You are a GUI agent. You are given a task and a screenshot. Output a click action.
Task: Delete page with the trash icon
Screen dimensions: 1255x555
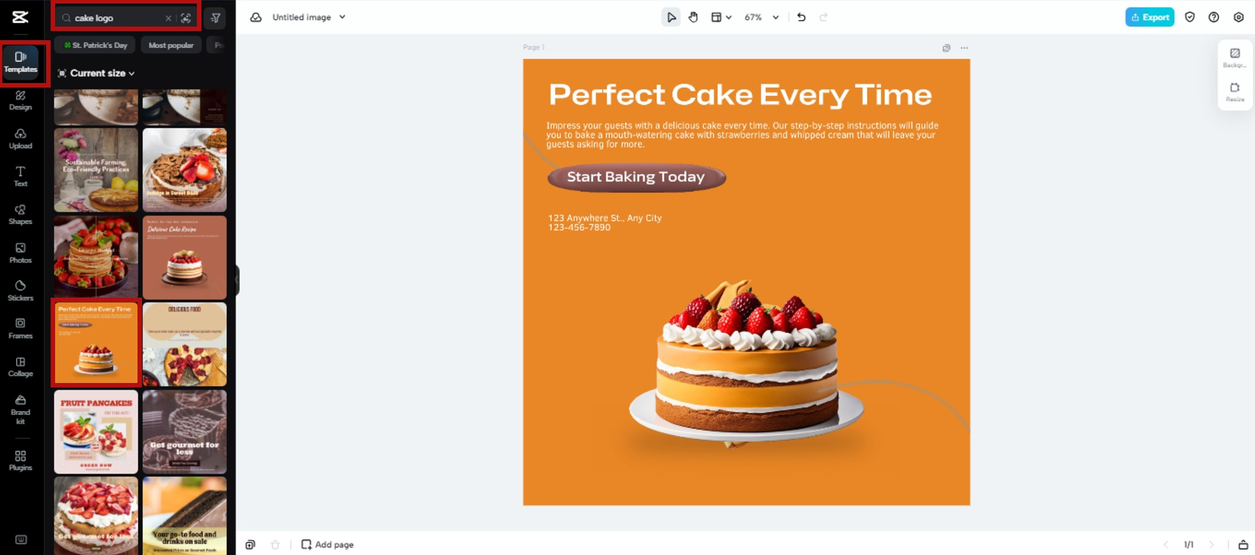click(275, 545)
